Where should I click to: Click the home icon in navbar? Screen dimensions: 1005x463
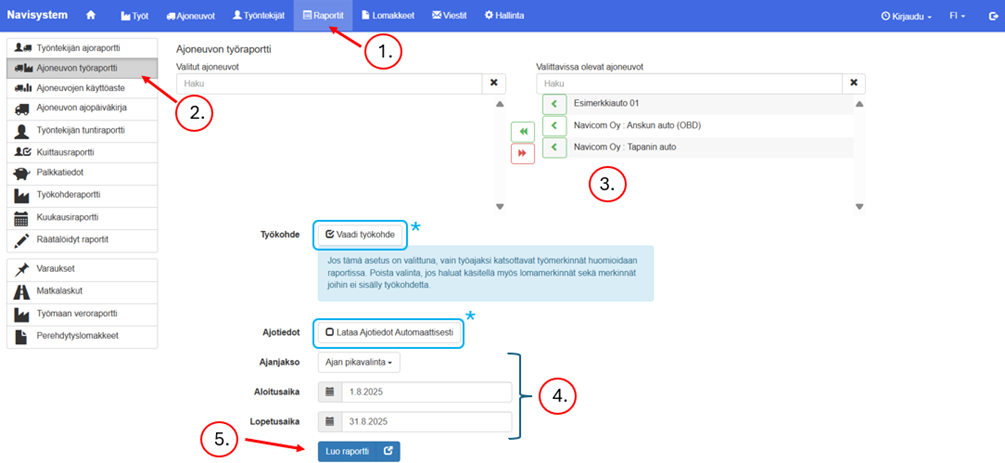click(91, 16)
